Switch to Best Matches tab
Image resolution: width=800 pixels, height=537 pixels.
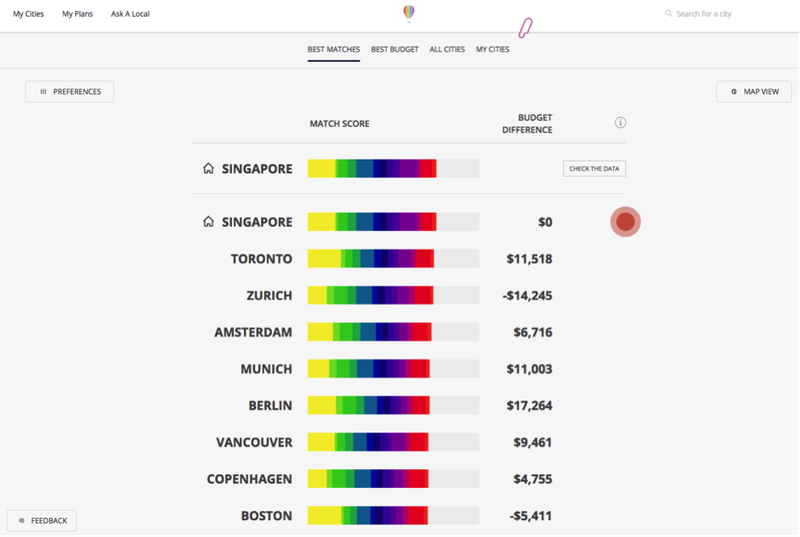pos(334,49)
